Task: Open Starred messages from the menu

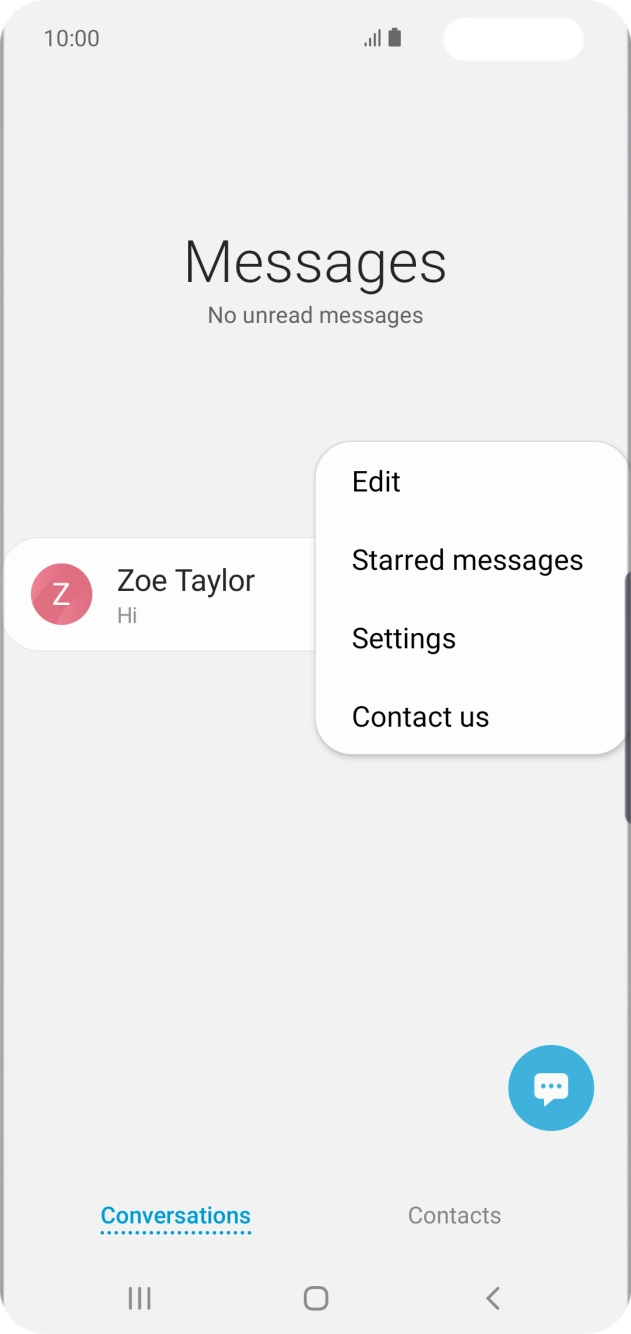Action: pyautogui.click(x=467, y=560)
